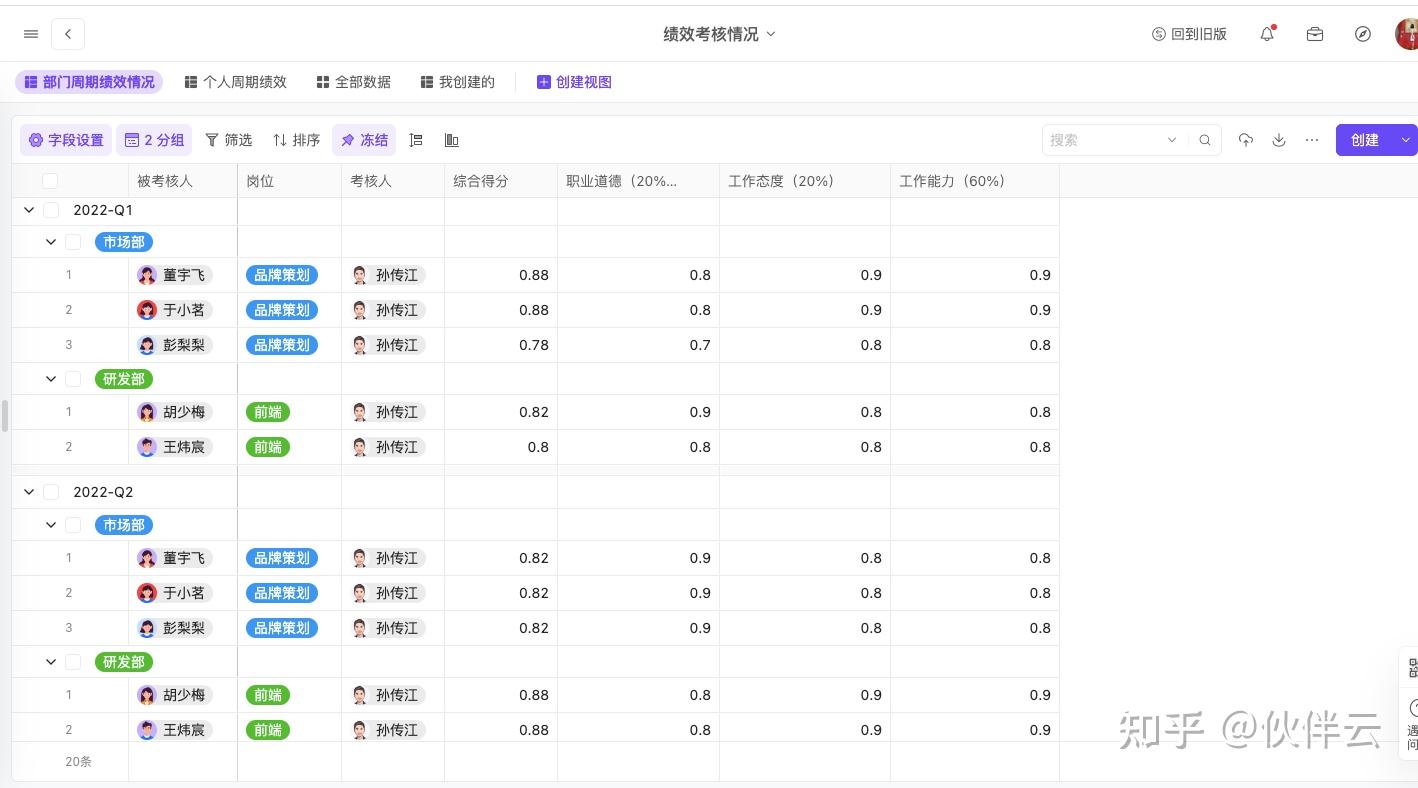Collapse 市场部 under 2022-Q2
1418x788 pixels.
click(x=51, y=525)
